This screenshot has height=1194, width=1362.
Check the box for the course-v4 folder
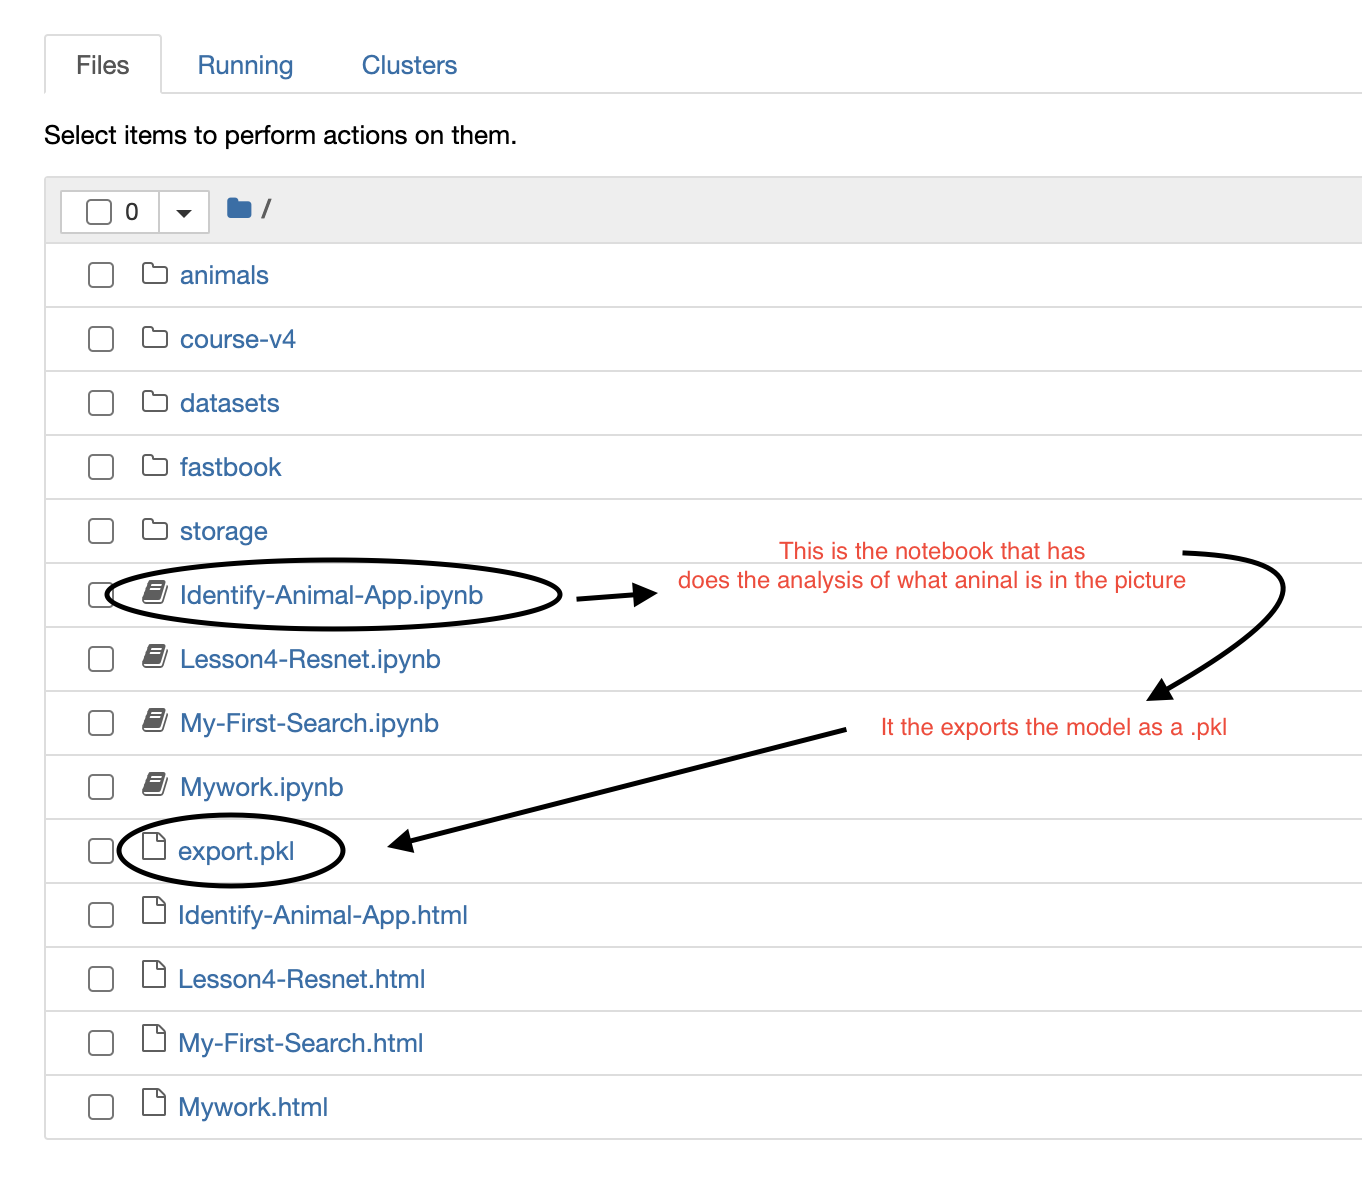pos(101,339)
